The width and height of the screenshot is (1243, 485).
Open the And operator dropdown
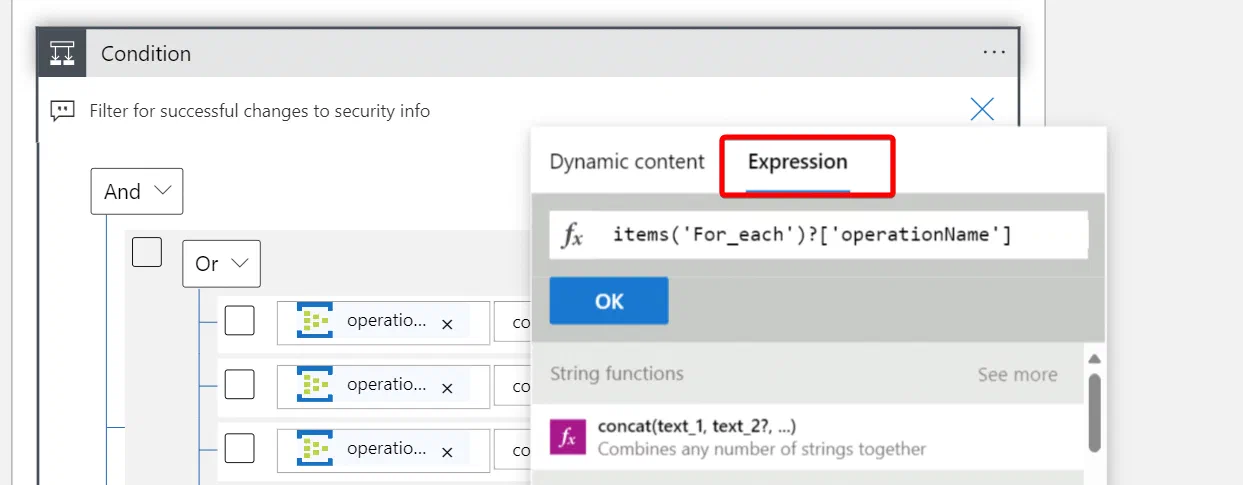click(x=137, y=191)
